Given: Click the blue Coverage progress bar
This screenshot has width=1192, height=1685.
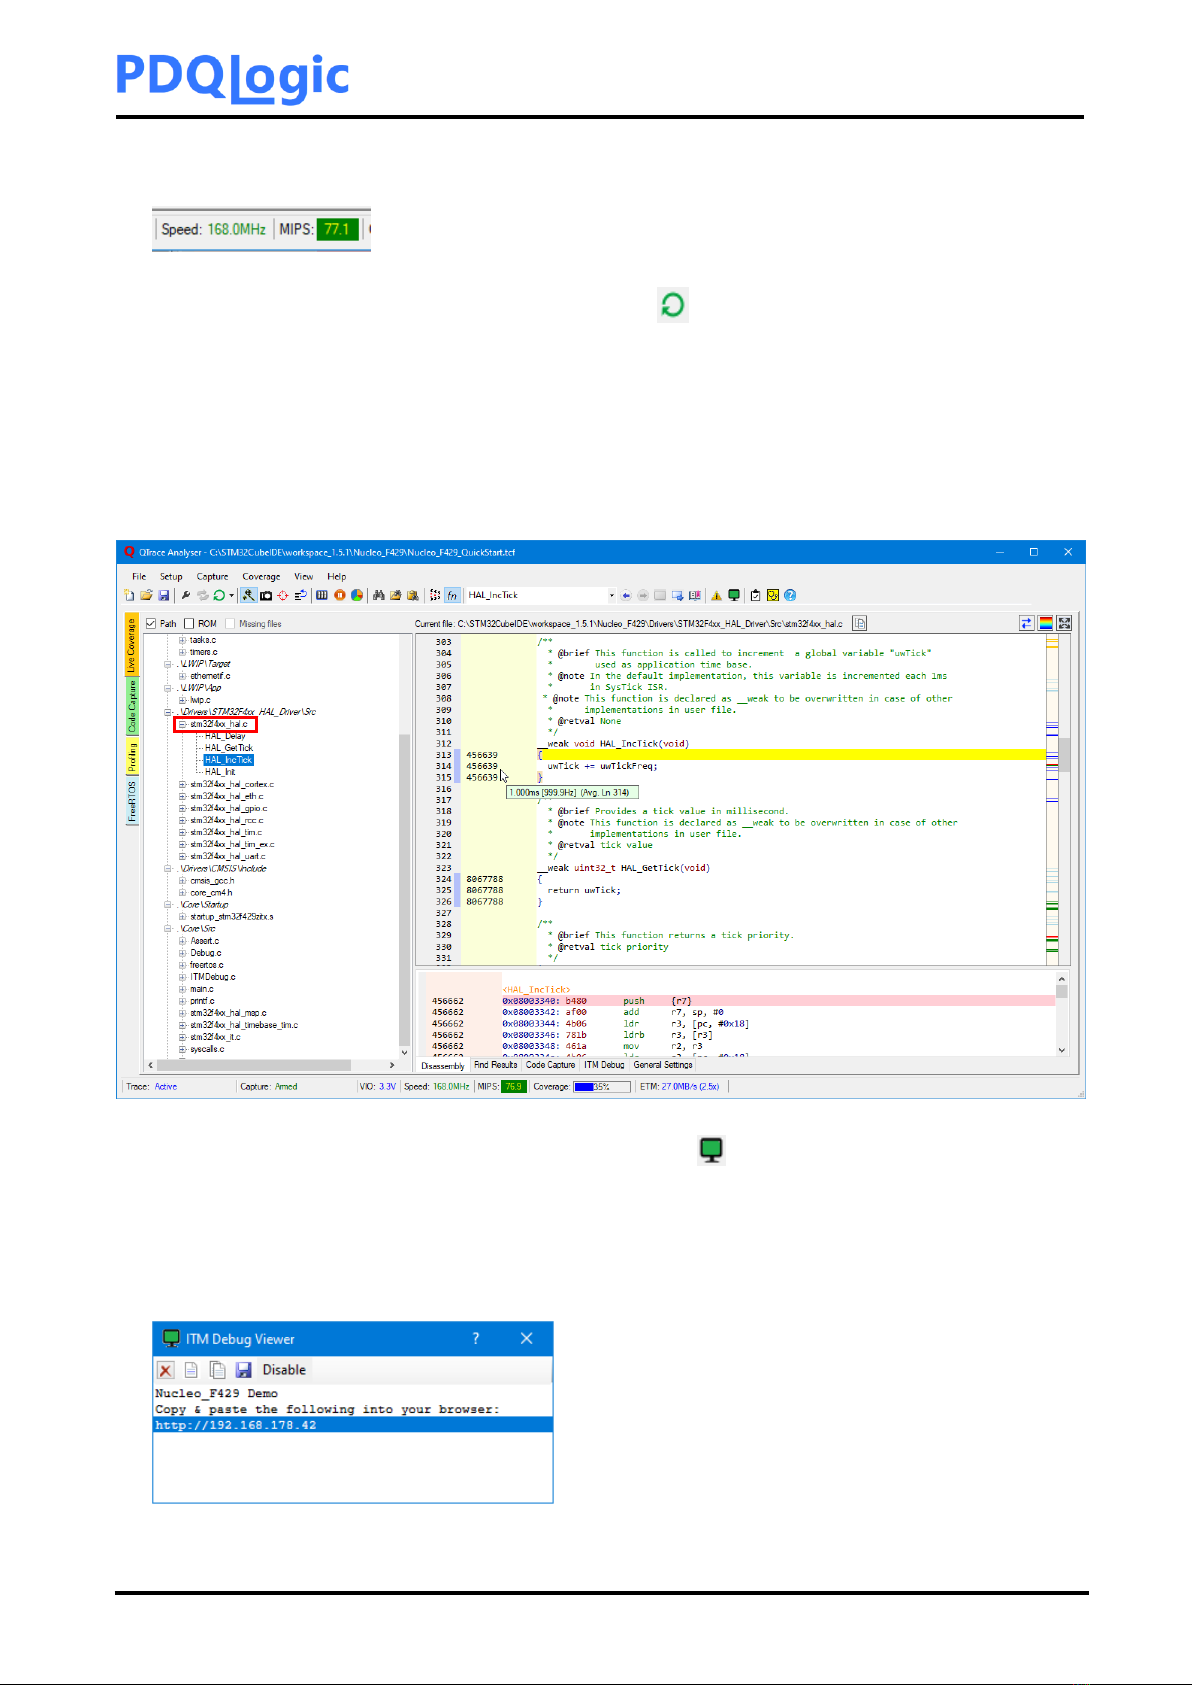Looking at the screenshot, I should [601, 1087].
